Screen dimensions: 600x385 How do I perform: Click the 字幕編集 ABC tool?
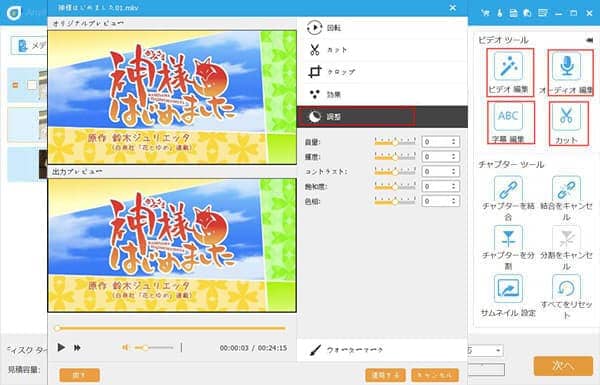click(509, 122)
